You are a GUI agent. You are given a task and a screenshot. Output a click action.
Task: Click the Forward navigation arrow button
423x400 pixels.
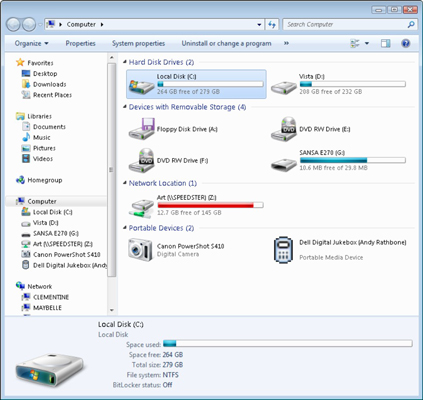(x=29, y=24)
